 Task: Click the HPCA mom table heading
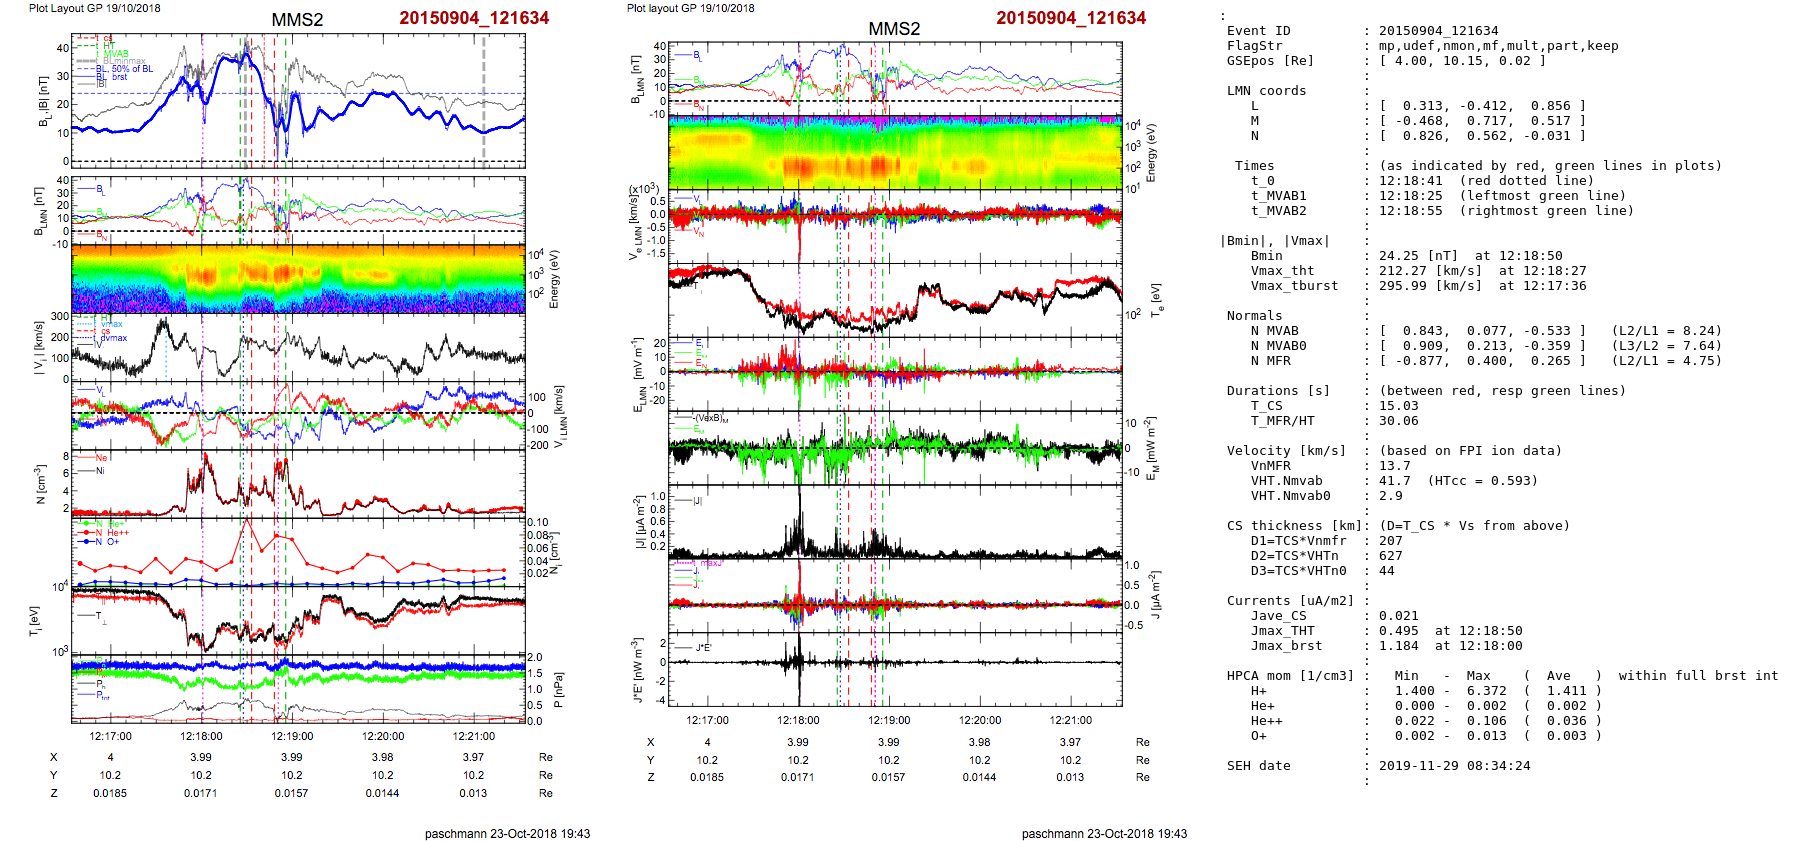[1290, 676]
